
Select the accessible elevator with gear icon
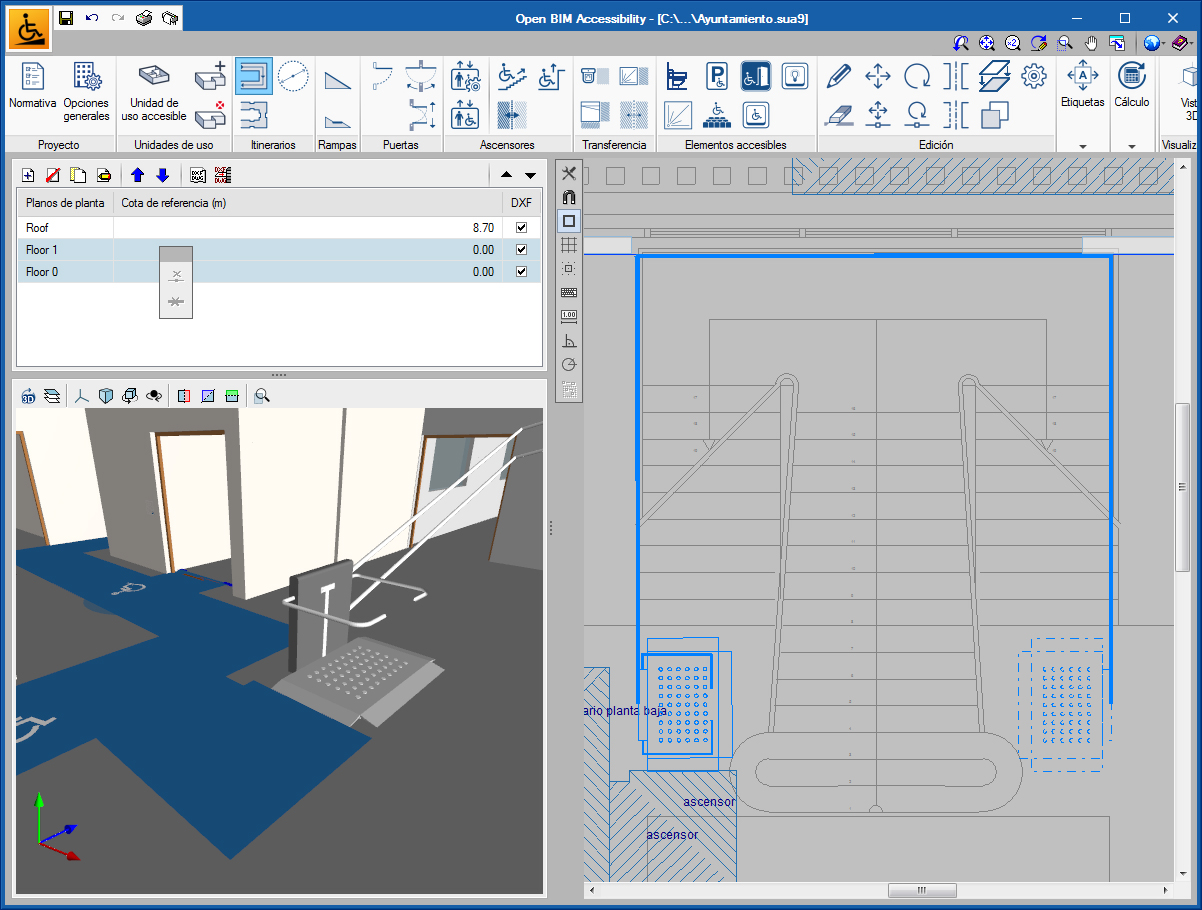pyautogui.click(x=466, y=76)
